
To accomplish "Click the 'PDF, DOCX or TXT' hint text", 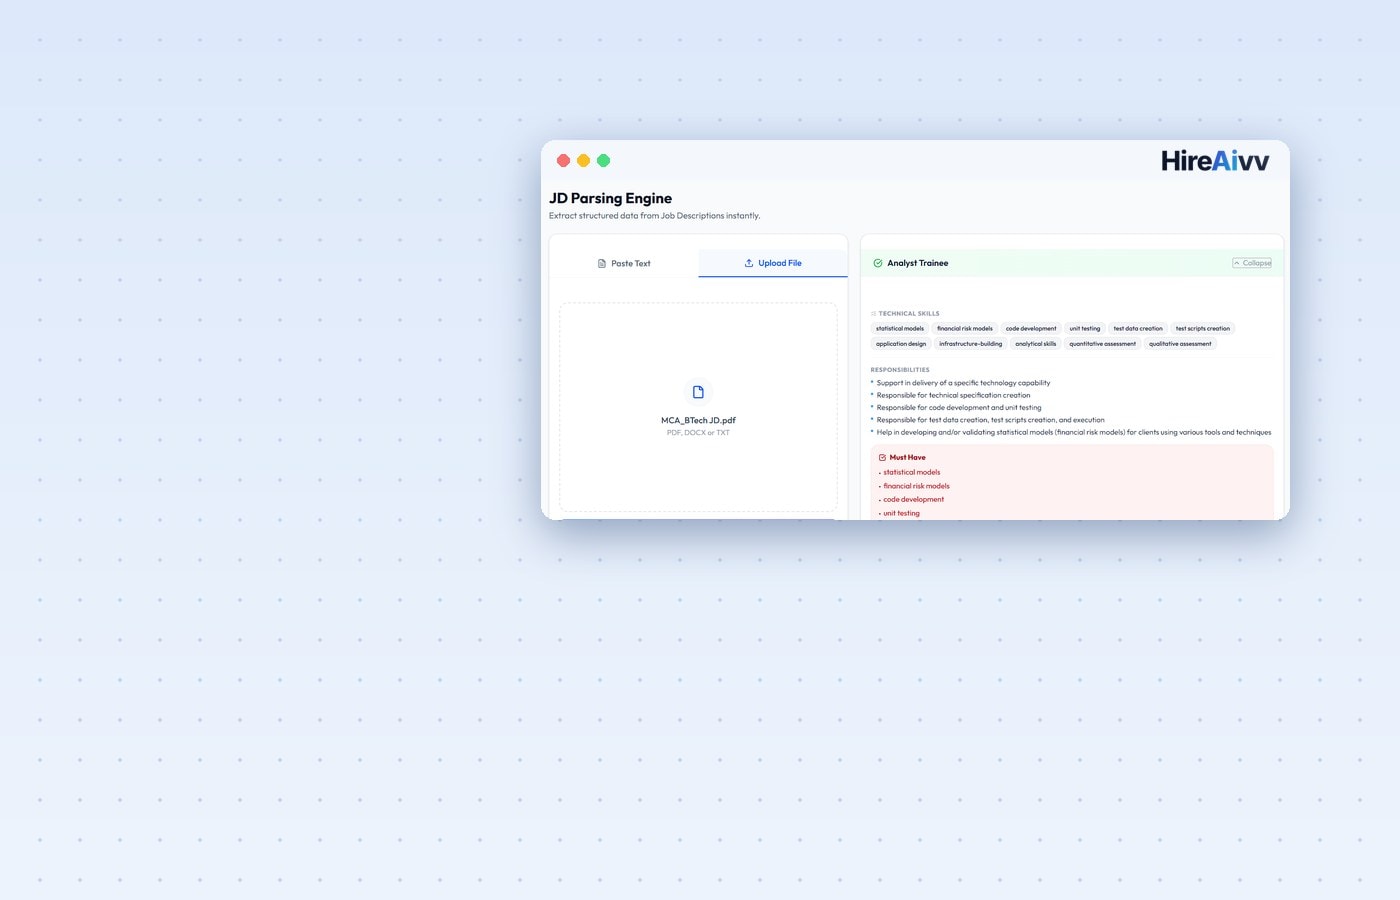I will [698, 433].
